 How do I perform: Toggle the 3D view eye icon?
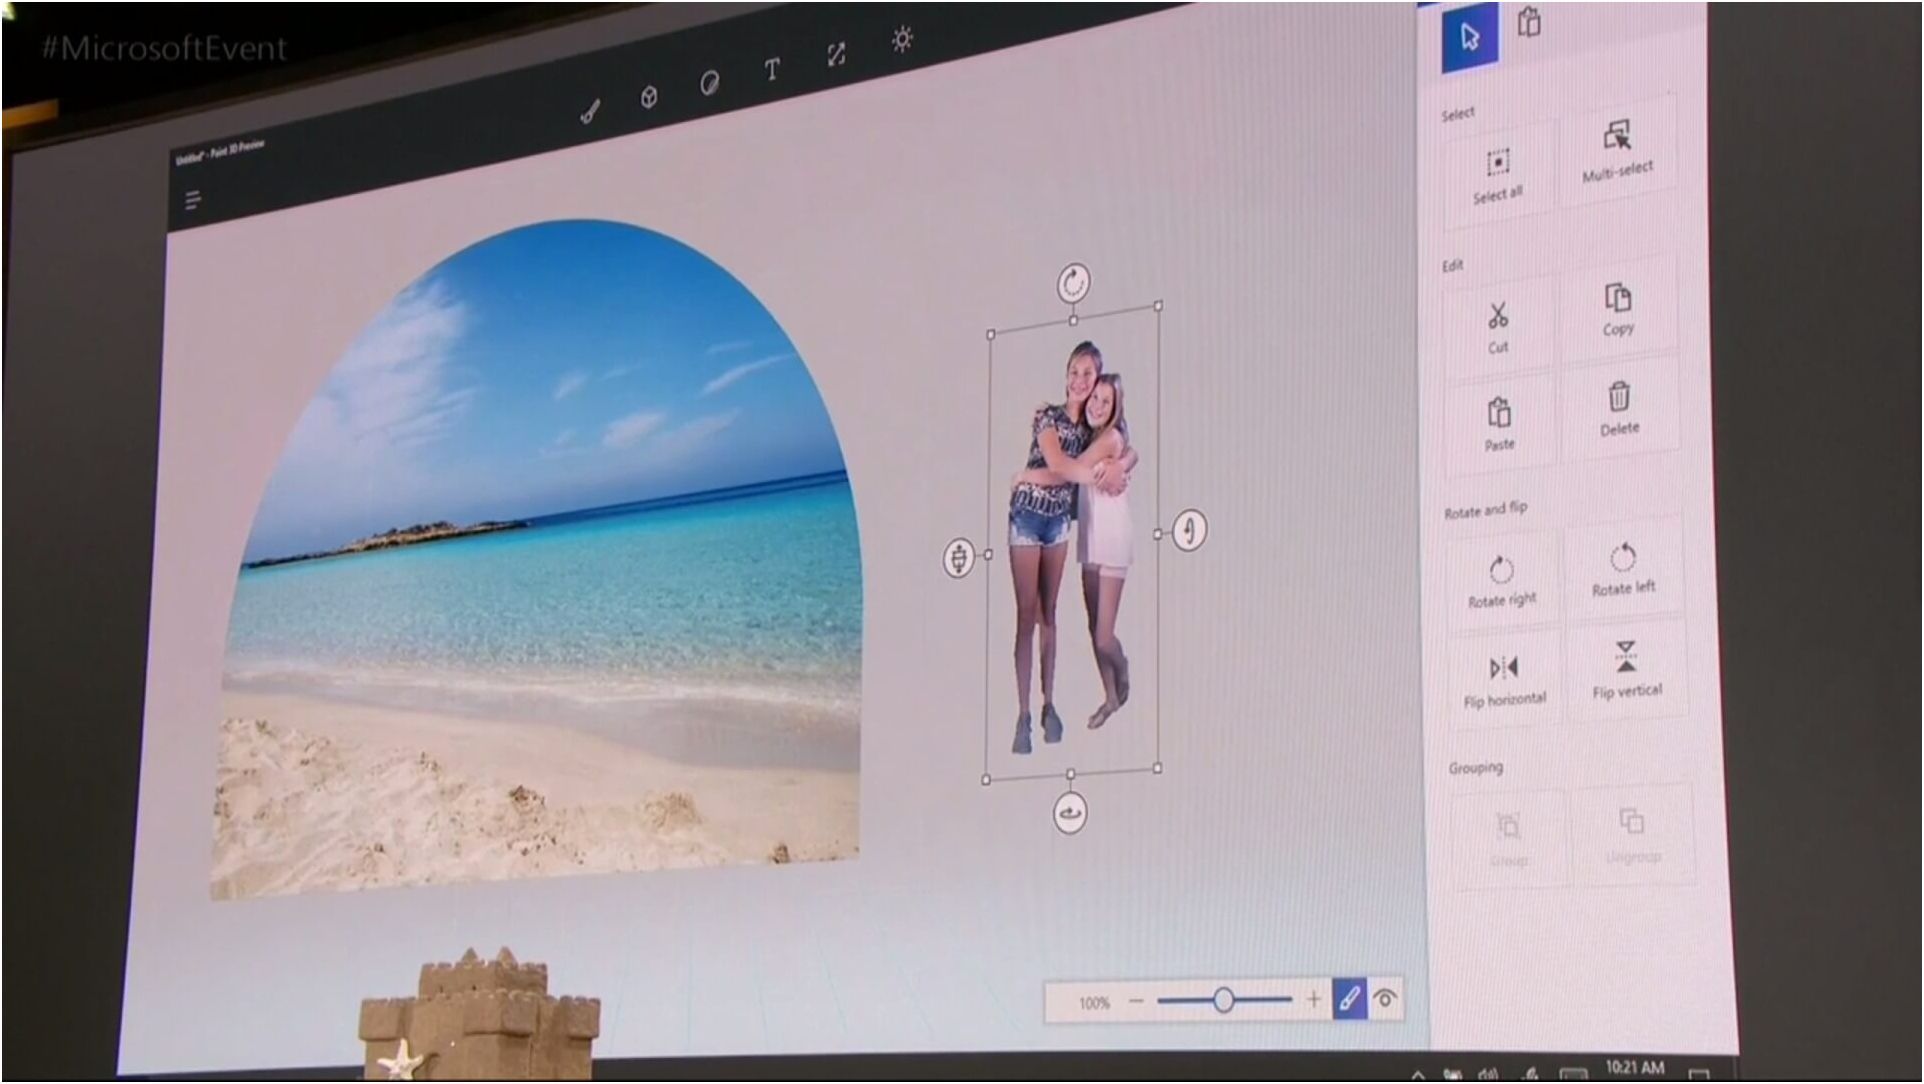coord(1385,998)
